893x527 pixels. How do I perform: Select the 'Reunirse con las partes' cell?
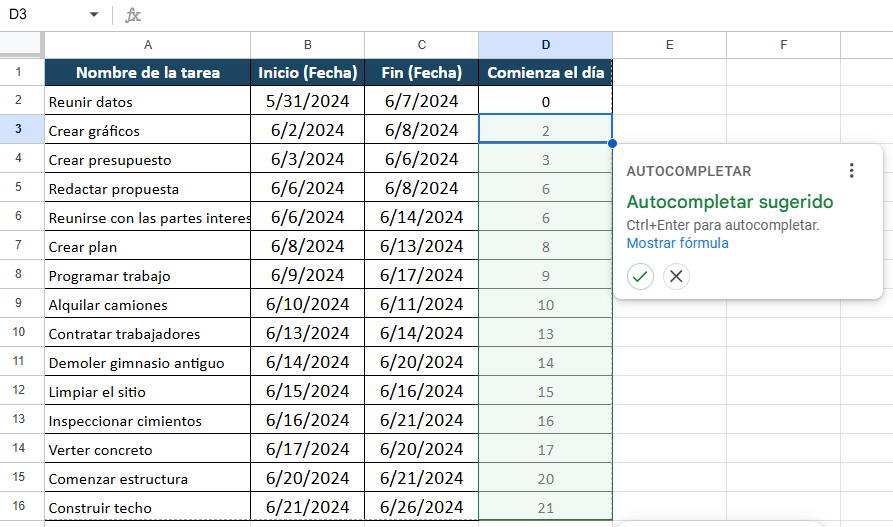click(x=148, y=217)
